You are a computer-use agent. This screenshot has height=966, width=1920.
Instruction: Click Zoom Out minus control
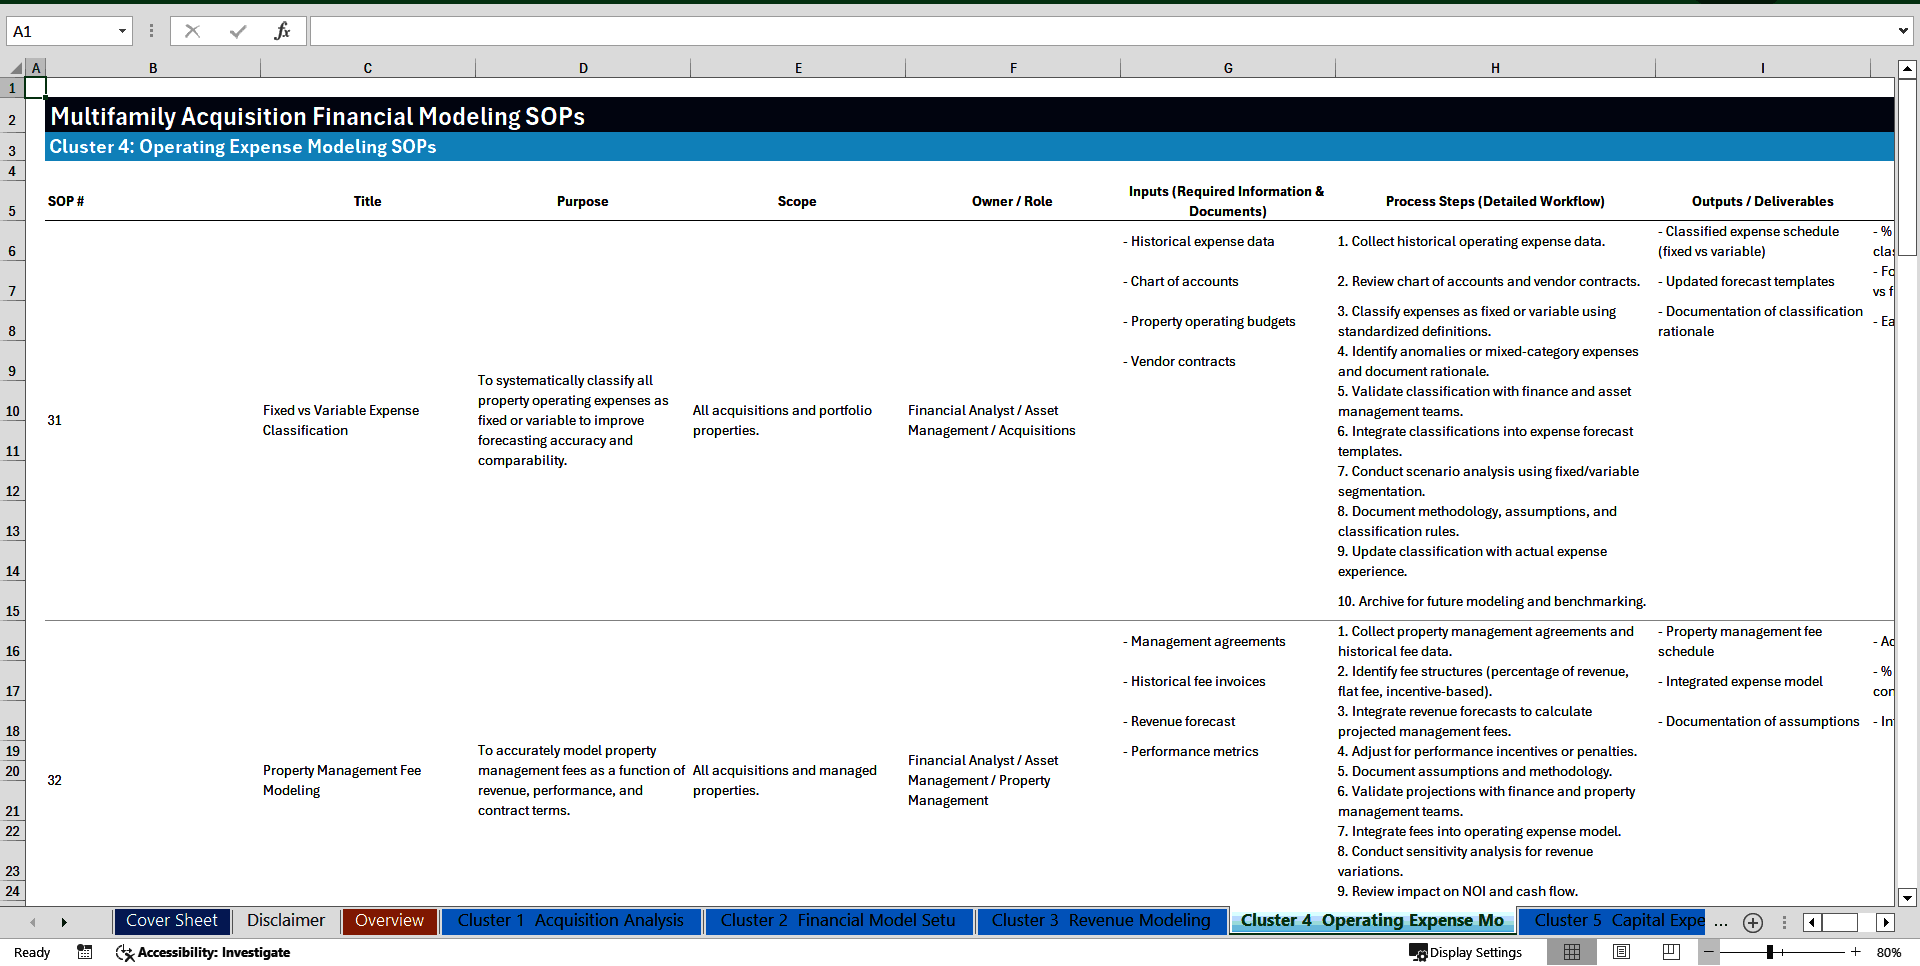[1709, 952]
